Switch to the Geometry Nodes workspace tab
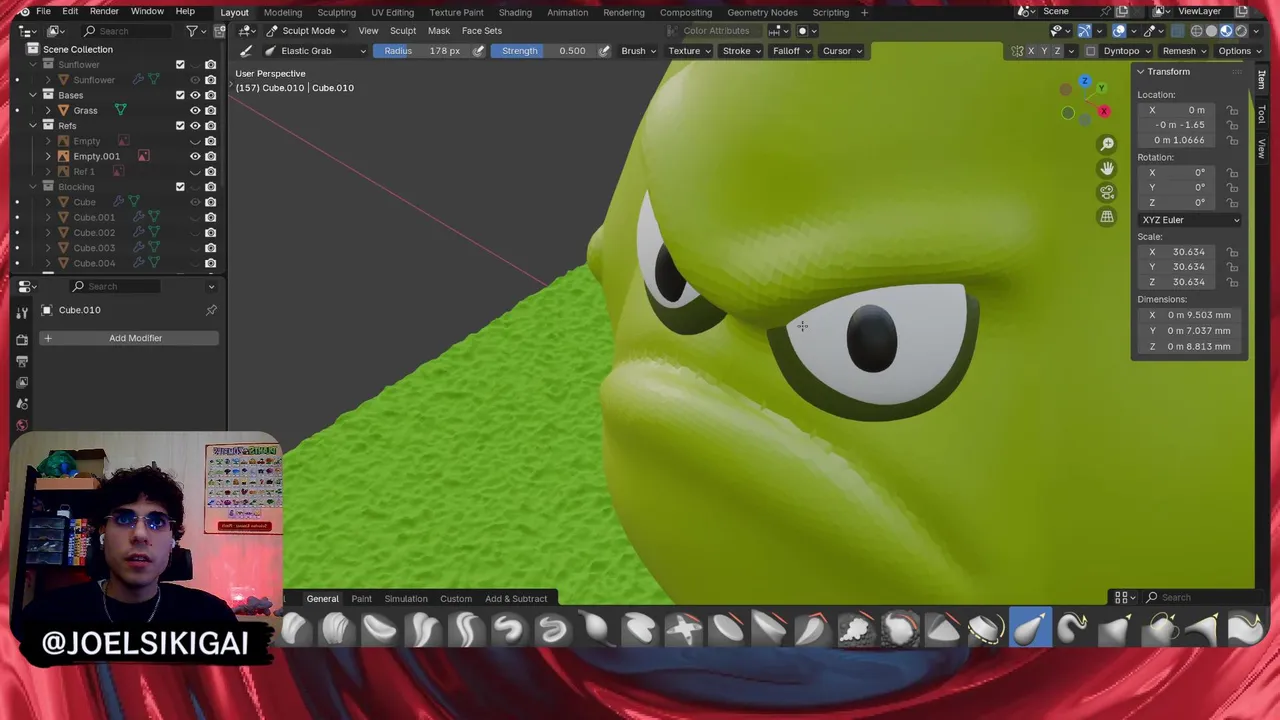 coord(762,12)
